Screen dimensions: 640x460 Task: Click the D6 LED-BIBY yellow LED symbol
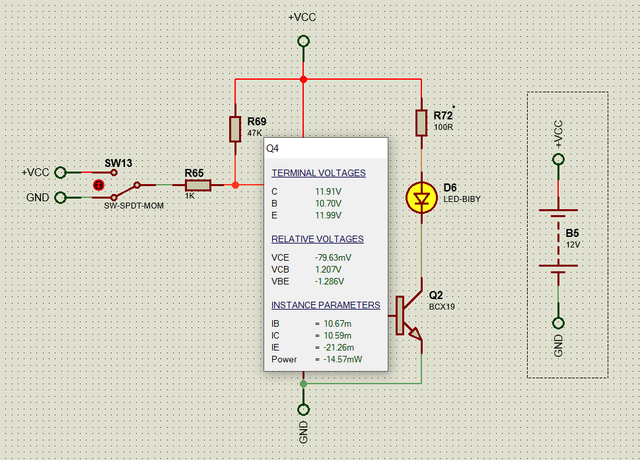[x=421, y=198]
